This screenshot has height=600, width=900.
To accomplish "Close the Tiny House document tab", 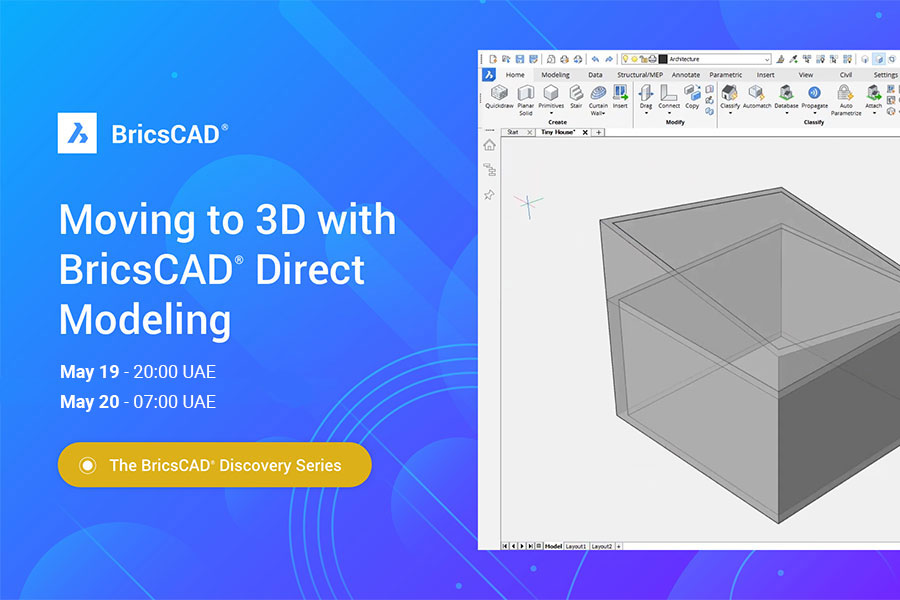I will point(585,132).
